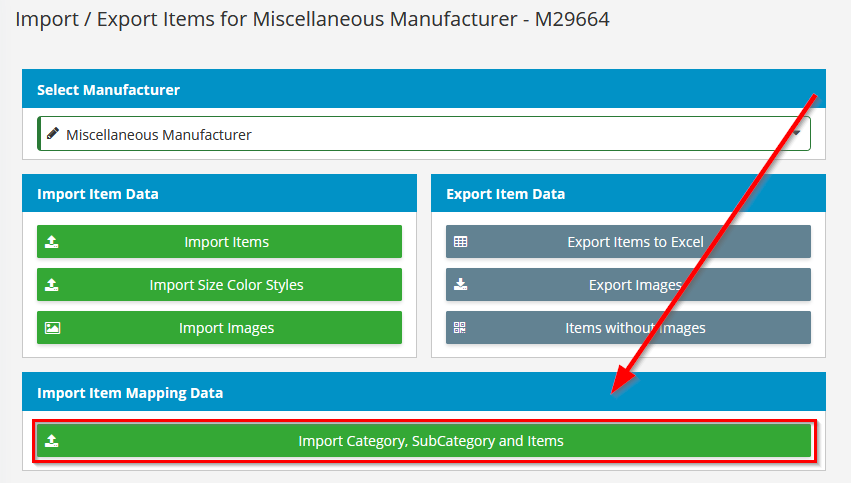Click Import Category, SubCategory and Items button
851x483 pixels.
[424, 441]
